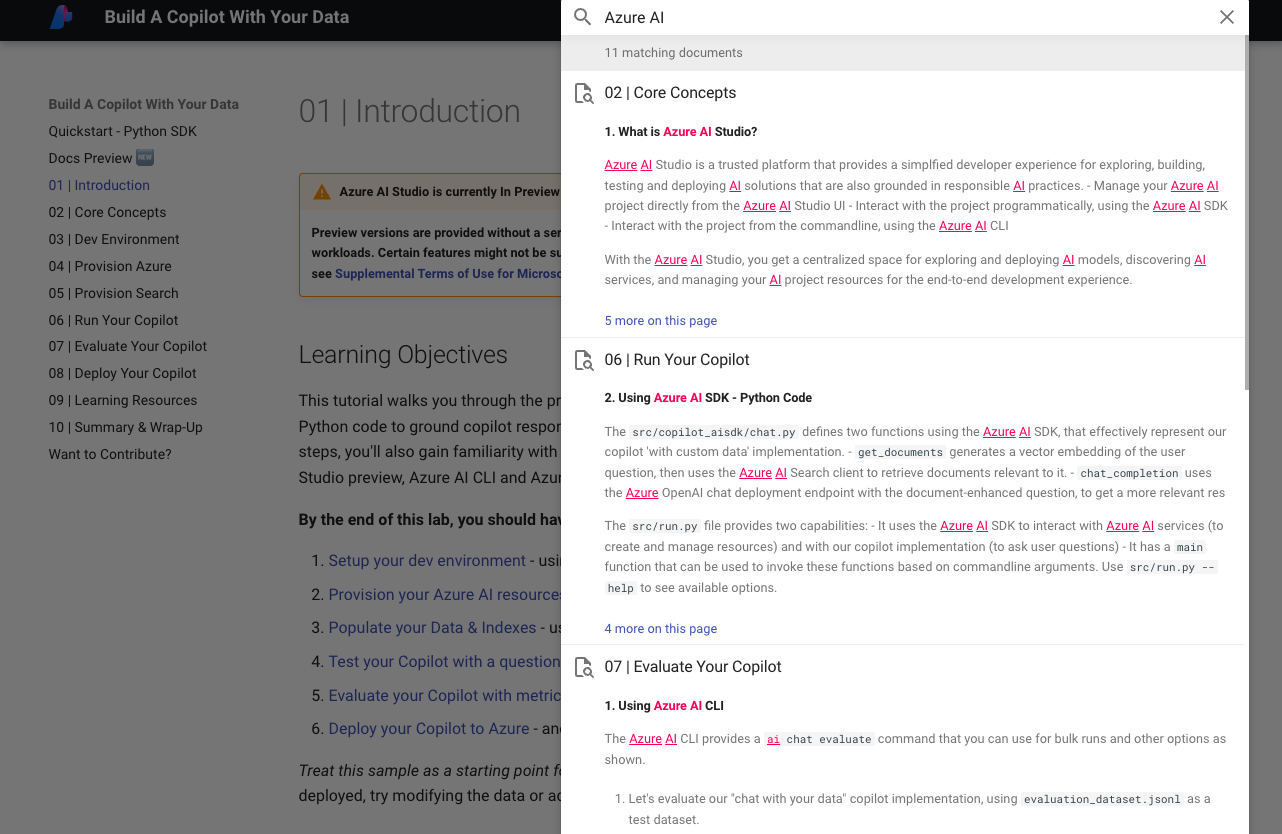Click the warning triangle icon in the preview notice
Image resolution: width=1282 pixels, height=834 pixels.
(x=321, y=192)
